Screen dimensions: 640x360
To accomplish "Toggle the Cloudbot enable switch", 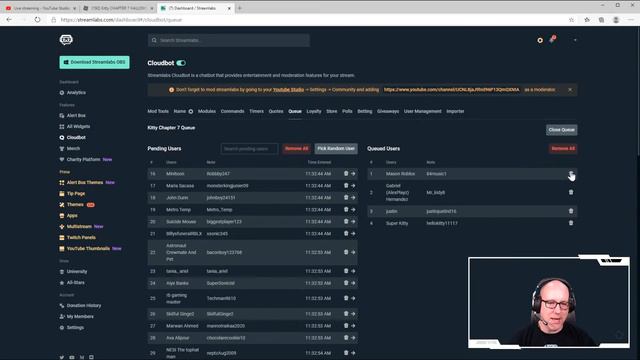I will point(181,63).
